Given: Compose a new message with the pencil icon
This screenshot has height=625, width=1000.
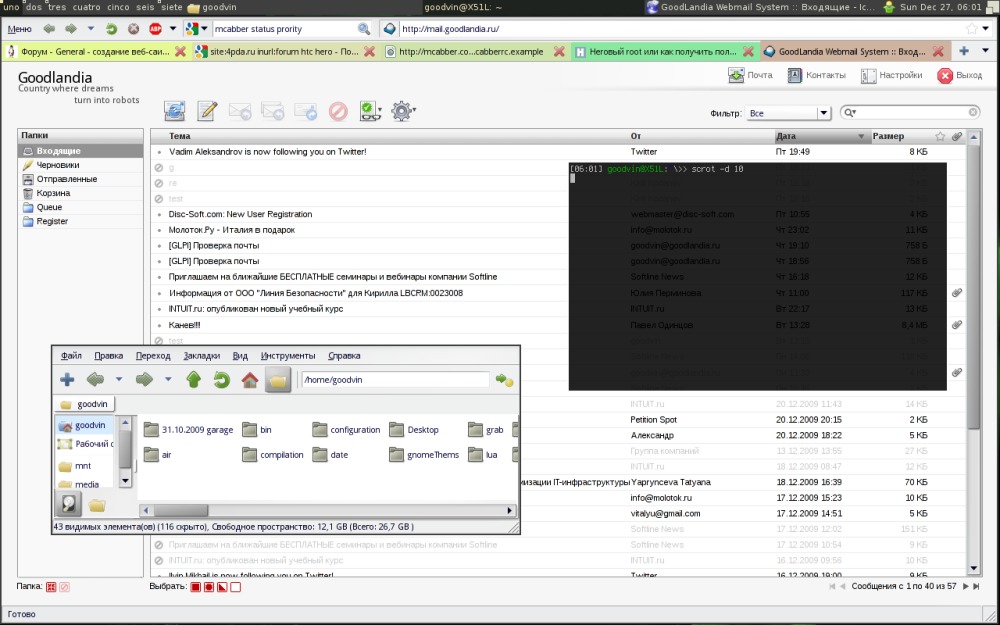Looking at the screenshot, I should point(207,110).
